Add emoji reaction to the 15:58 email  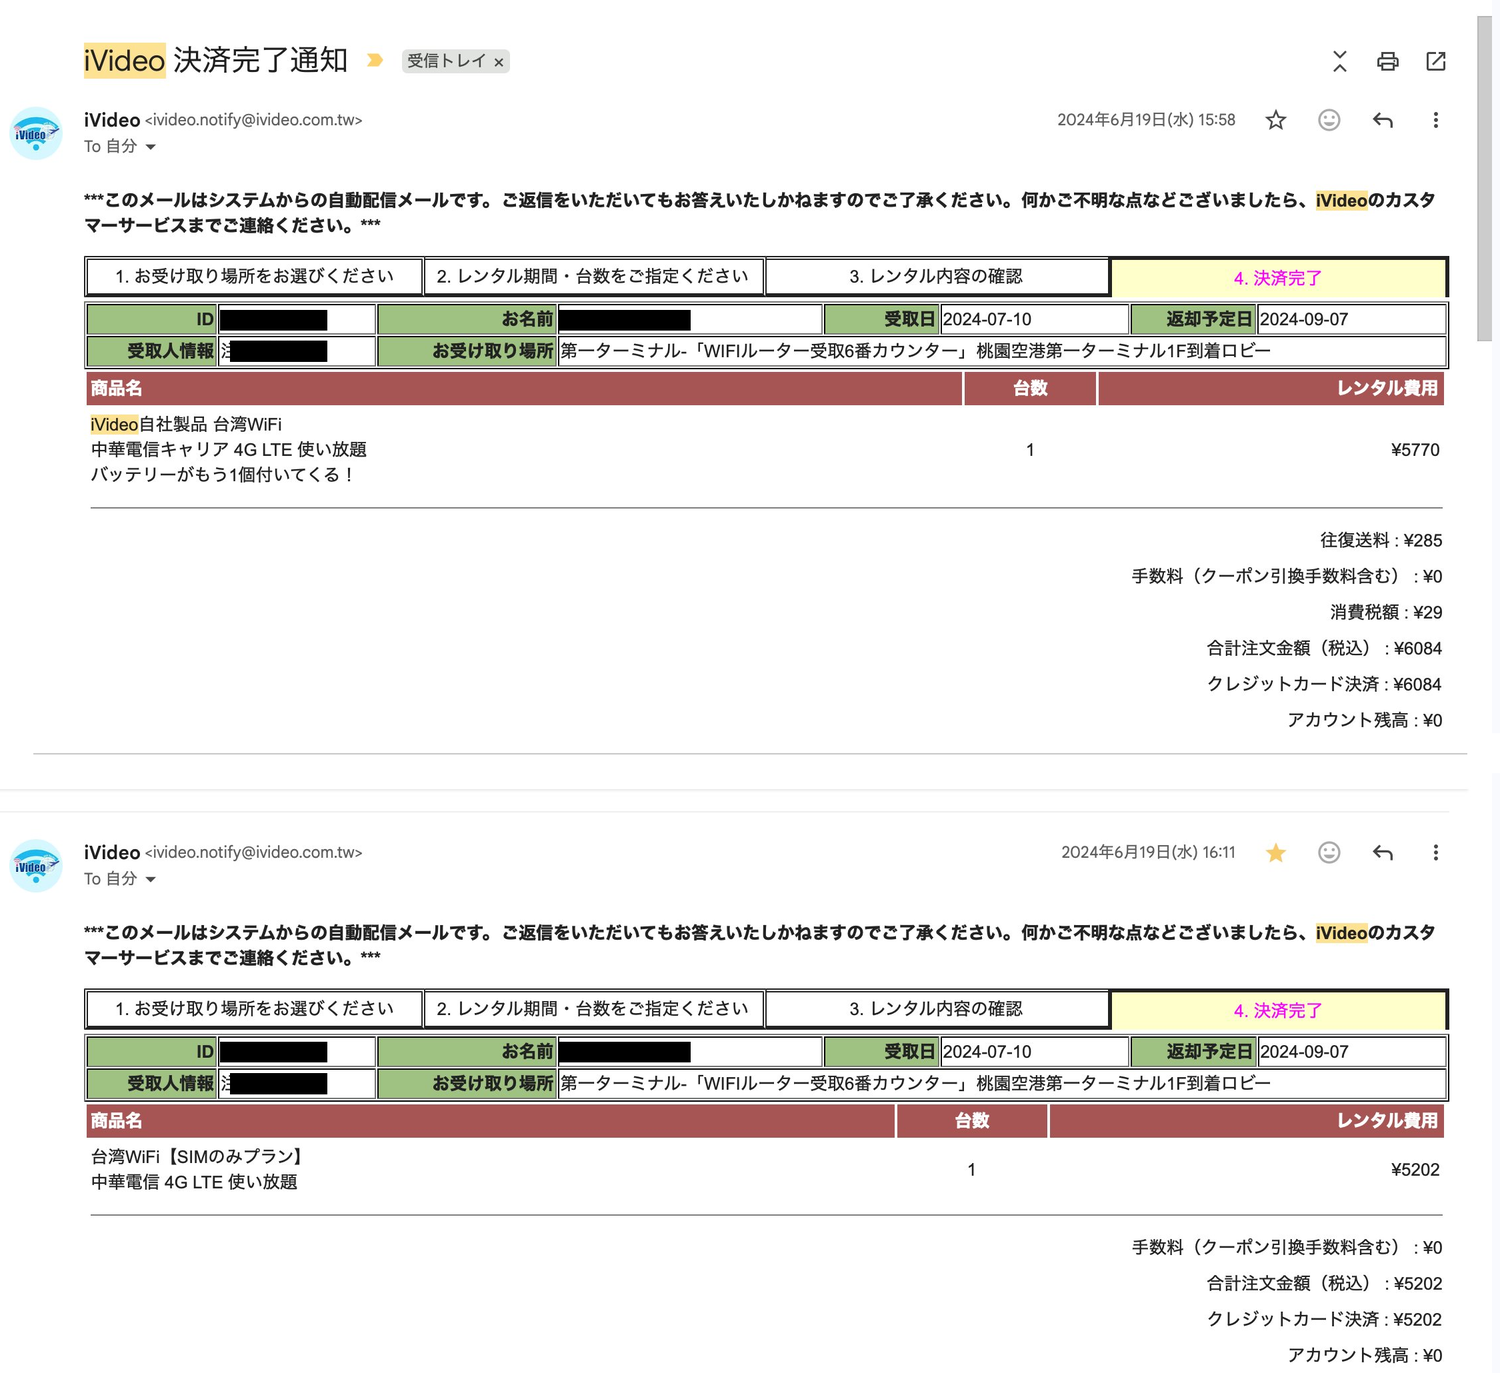click(1329, 120)
